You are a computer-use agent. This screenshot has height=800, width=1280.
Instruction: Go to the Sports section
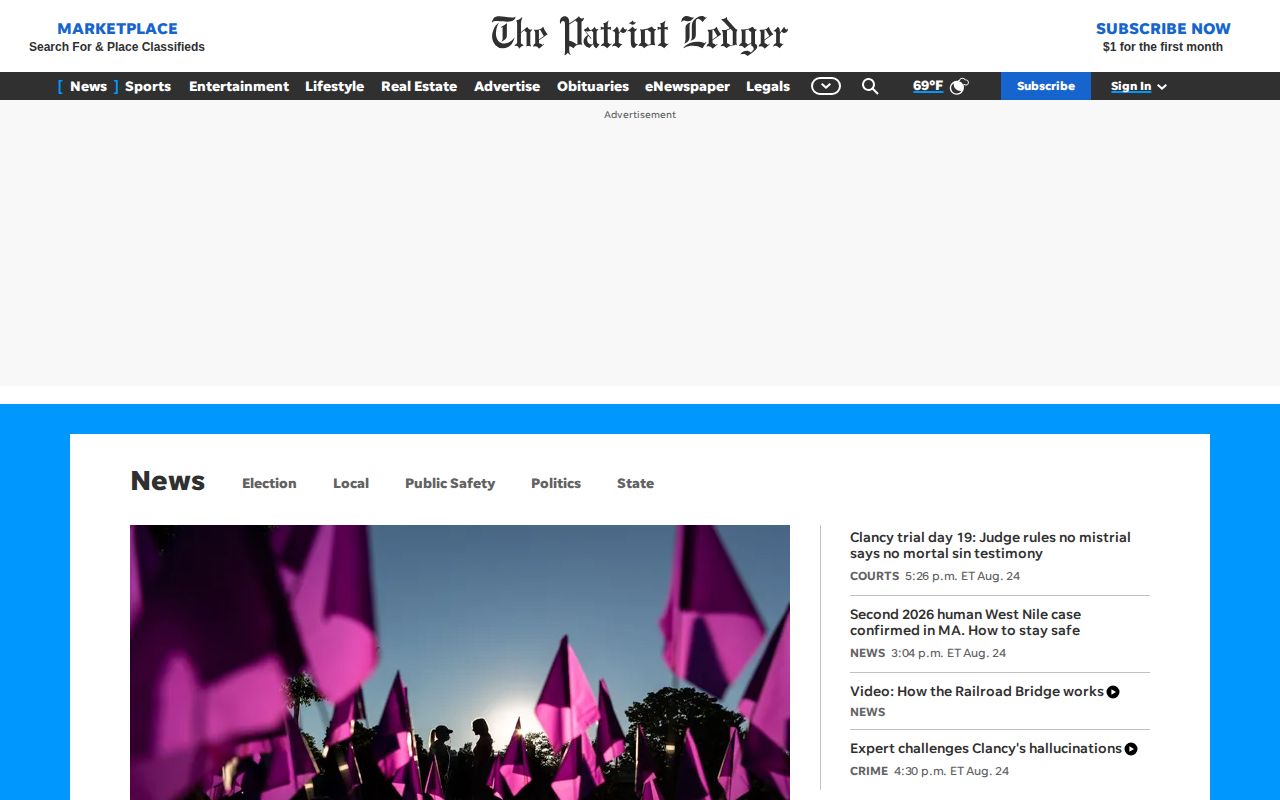tap(148, 86)
